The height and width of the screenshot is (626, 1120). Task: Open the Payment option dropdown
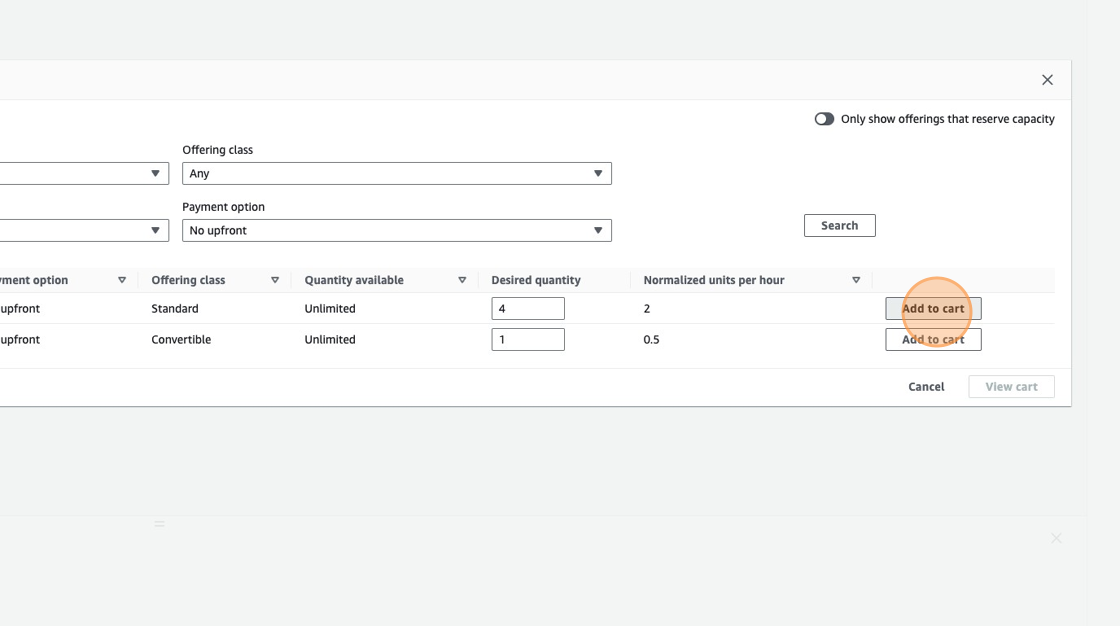click(x=396, y=230)
